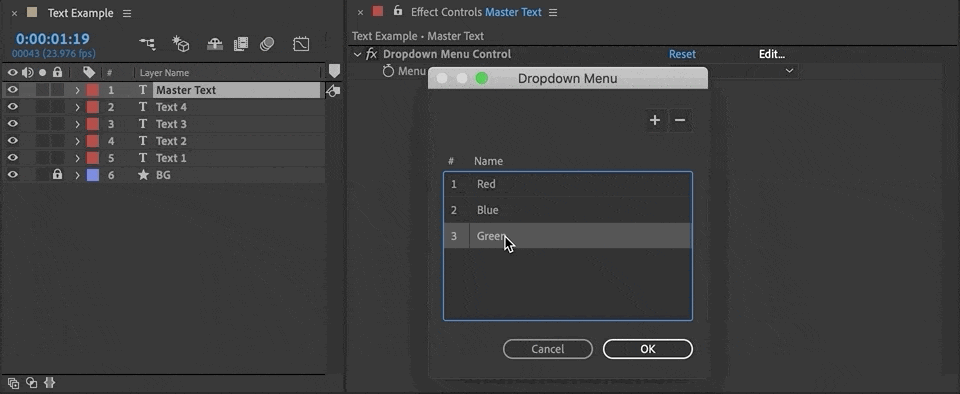Click the label column tag icon
Image resolution: width=960 pixels, height=394 pixels.
[x=89, y=72]
